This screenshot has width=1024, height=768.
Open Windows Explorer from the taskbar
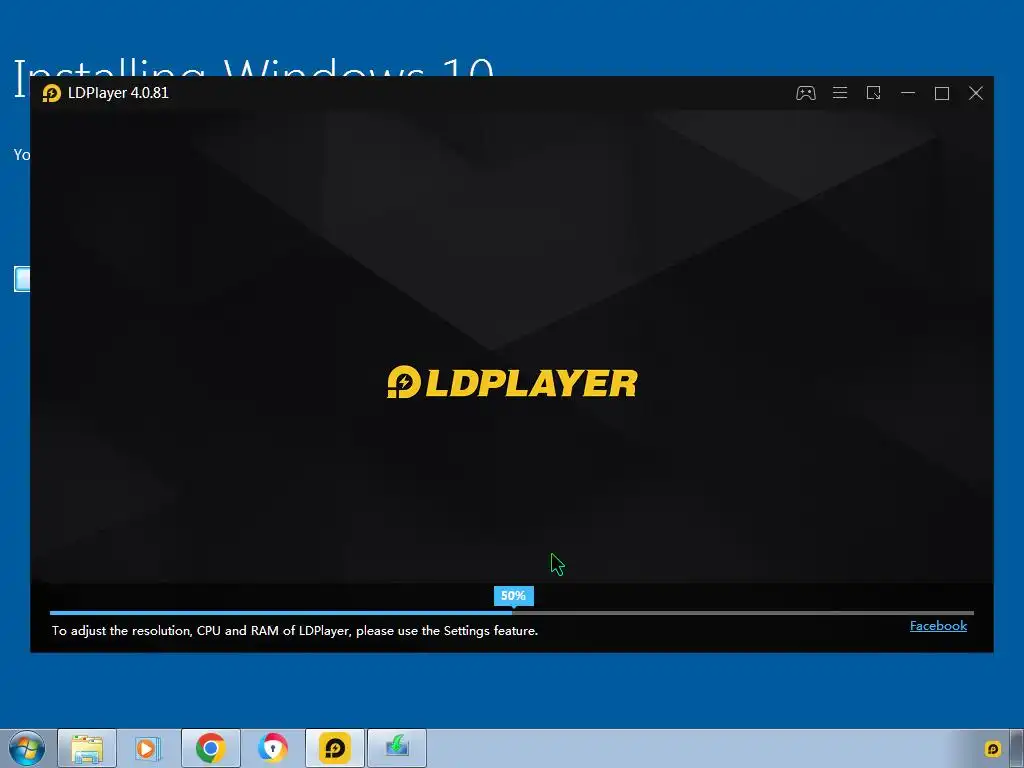click(x=87, y=748)
